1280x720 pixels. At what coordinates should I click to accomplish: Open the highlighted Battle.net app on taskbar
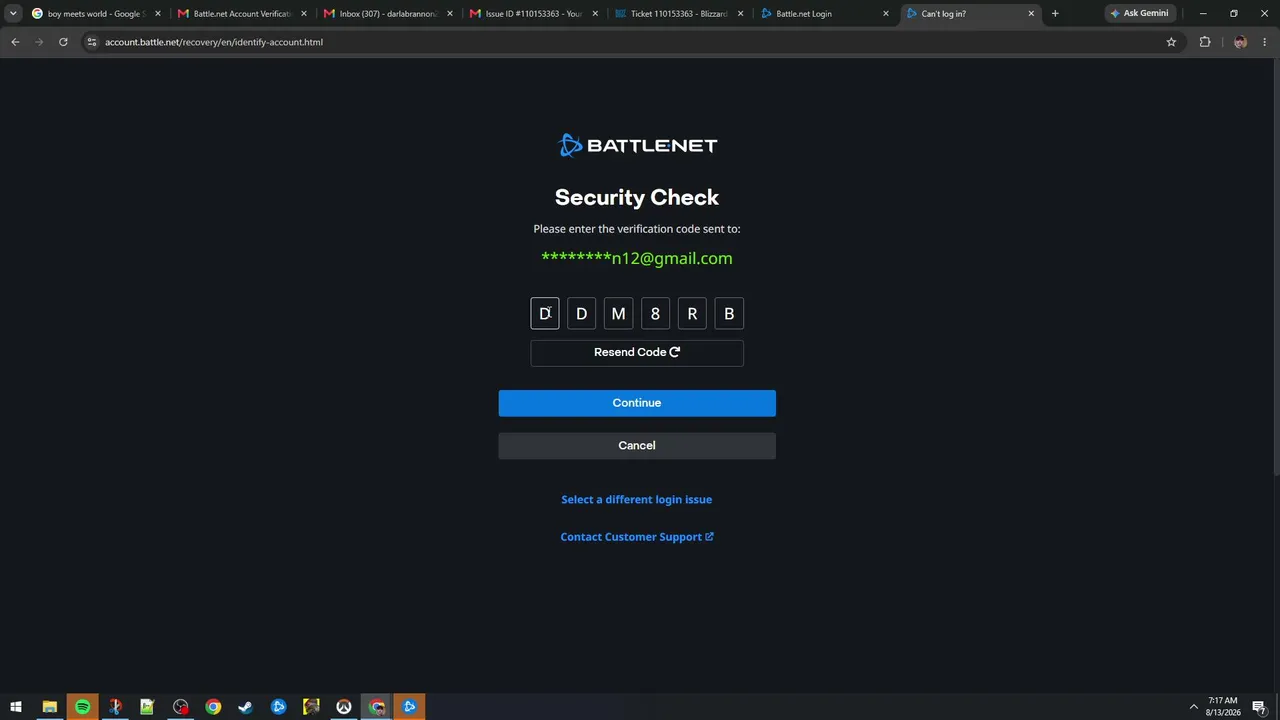click(x=409, y=707)
